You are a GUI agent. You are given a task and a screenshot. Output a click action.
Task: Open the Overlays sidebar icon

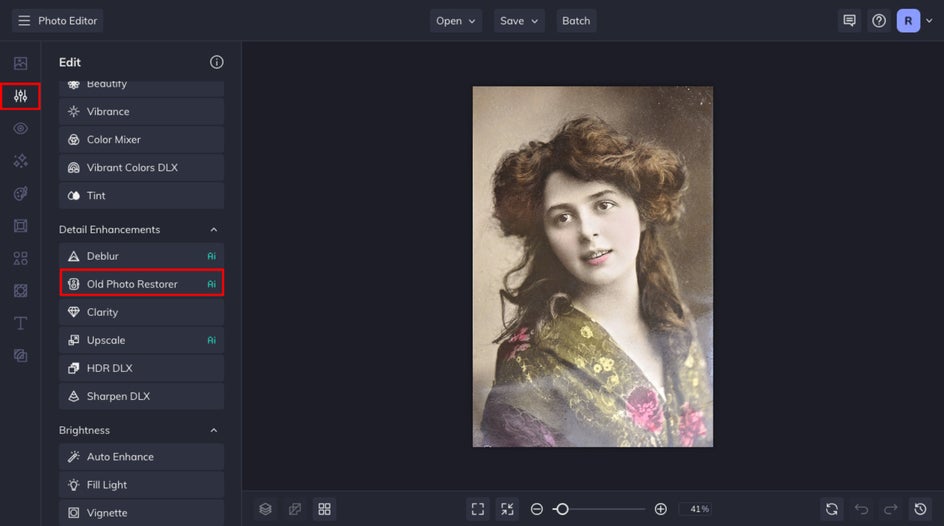(x=20, y=291)
